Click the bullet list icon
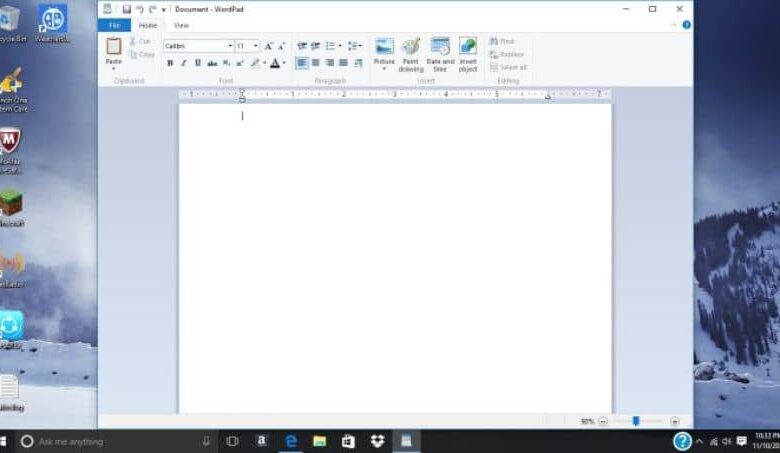 (x=330, y=46)
